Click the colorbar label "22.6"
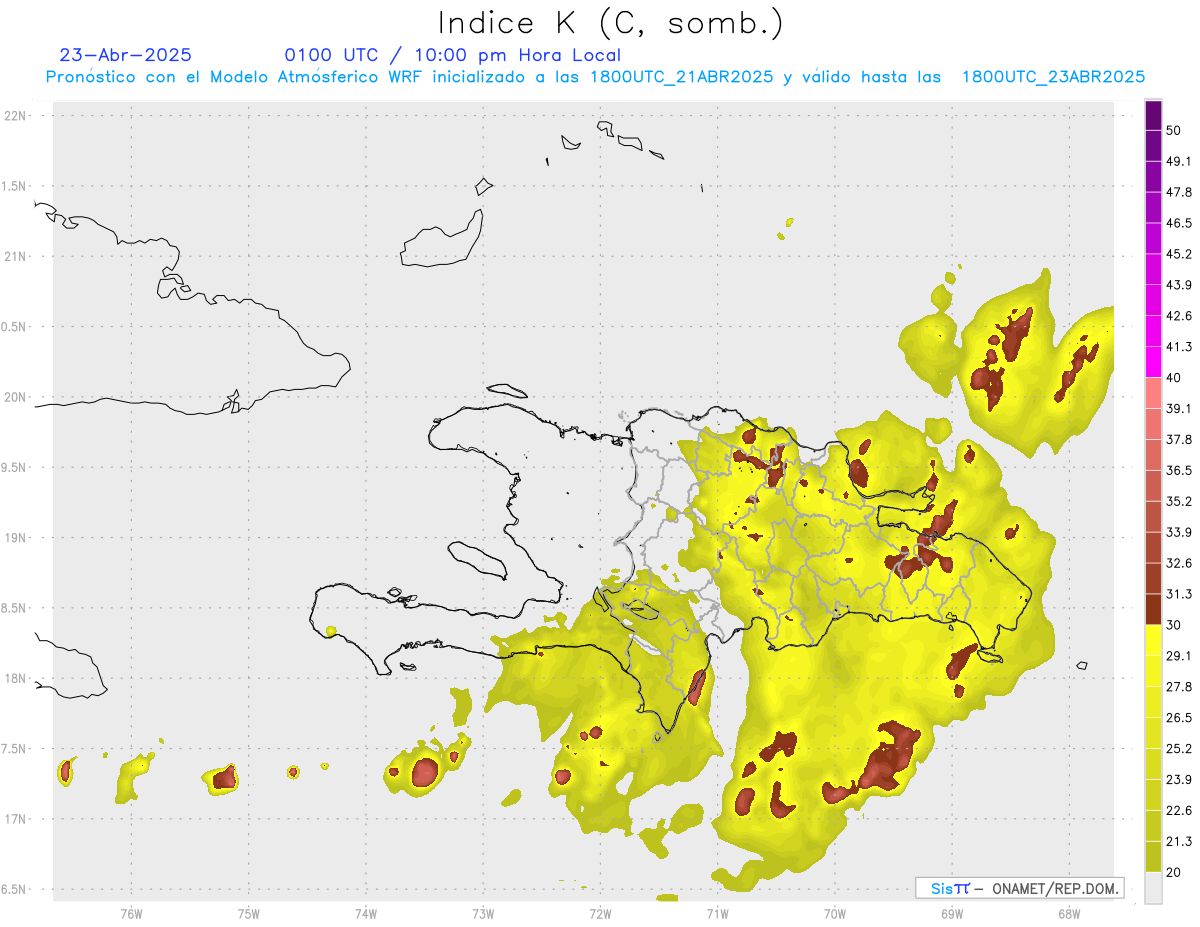This screenshot has width=1200, height=927. pos(1179,811)
